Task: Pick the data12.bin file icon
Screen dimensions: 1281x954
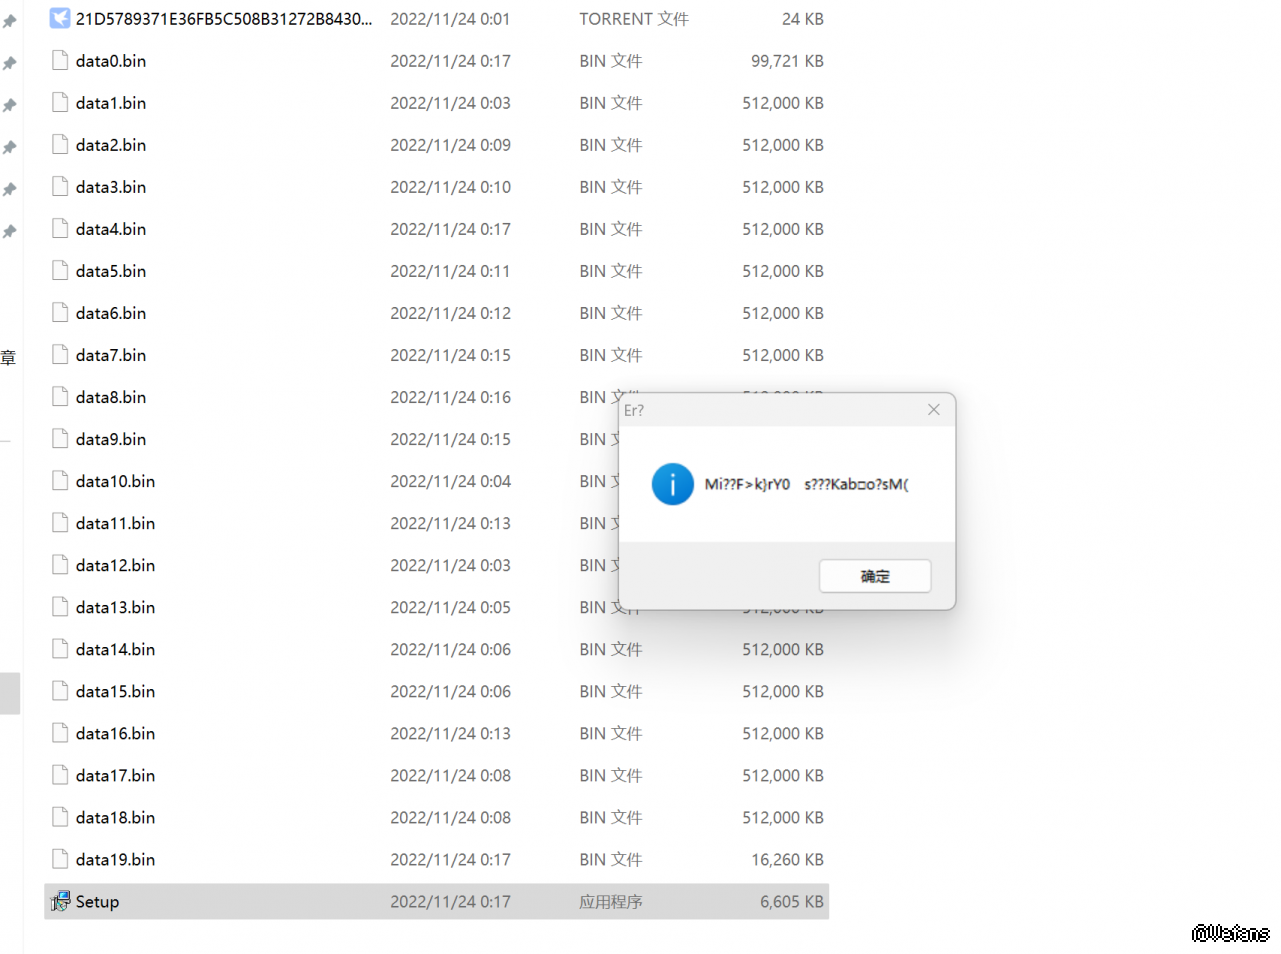Action: [x=60, y=564]
